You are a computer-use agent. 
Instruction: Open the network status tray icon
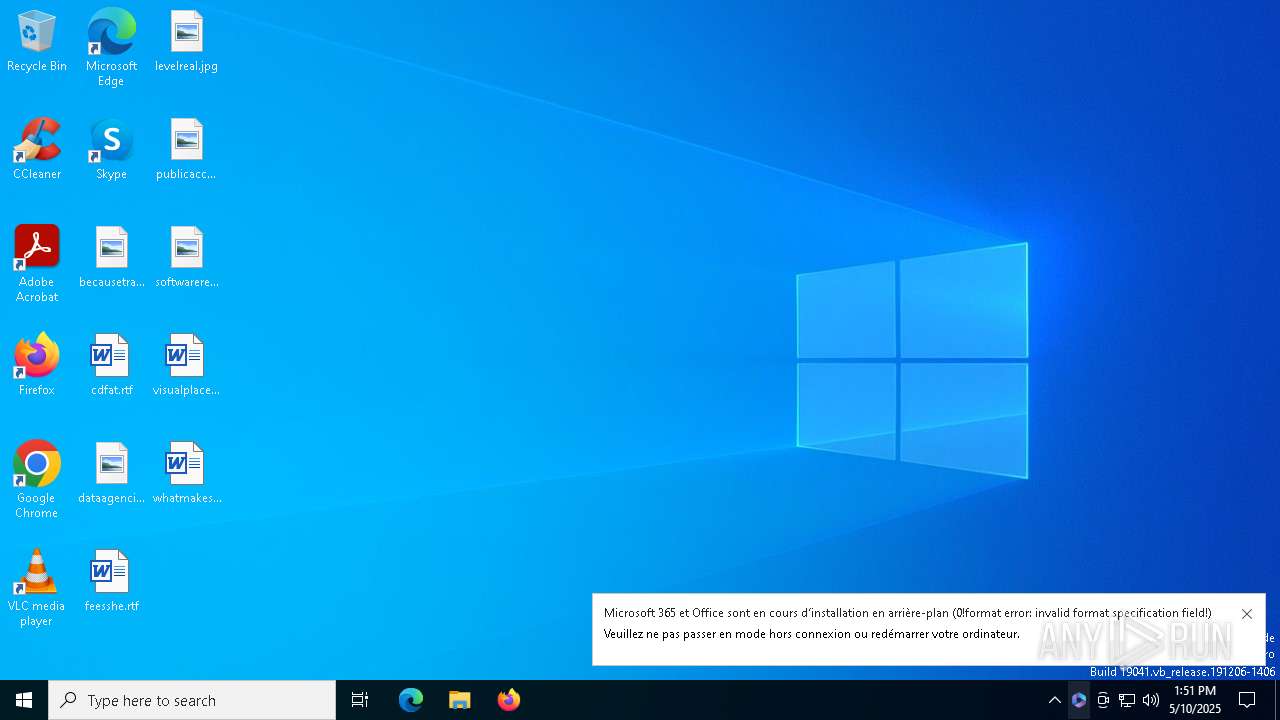[x=1127, y=700]
